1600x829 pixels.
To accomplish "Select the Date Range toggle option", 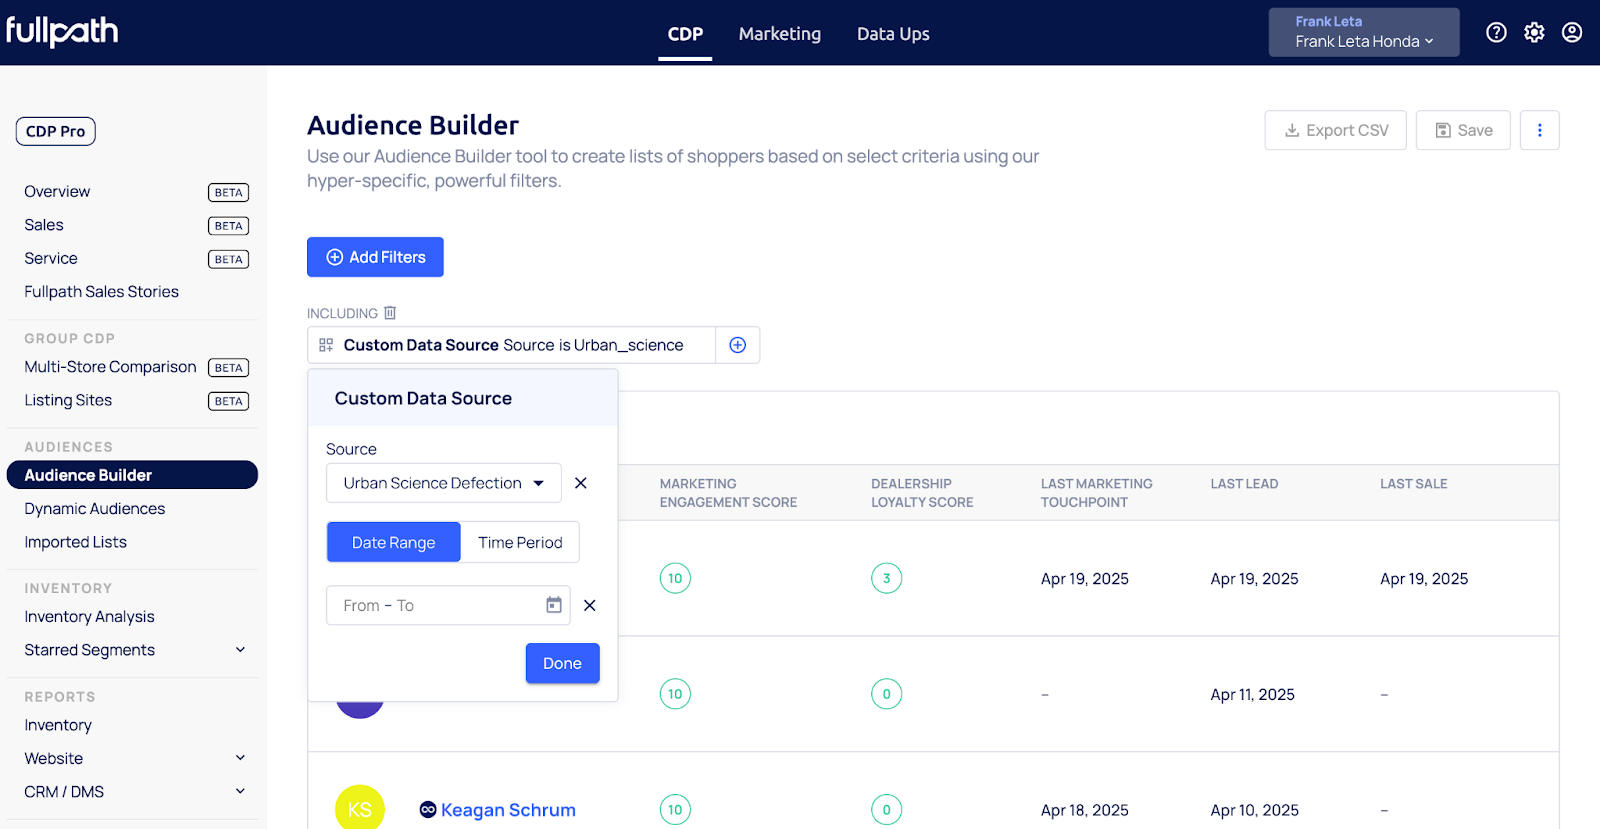I will 393,542.
